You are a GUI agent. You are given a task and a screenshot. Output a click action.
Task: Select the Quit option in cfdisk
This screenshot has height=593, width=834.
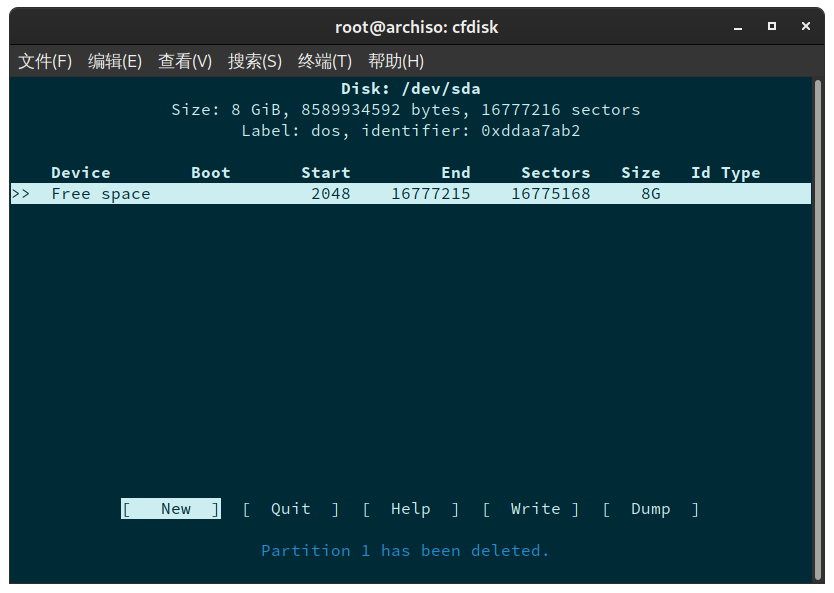pyautogui.click(x=290, y=509)
